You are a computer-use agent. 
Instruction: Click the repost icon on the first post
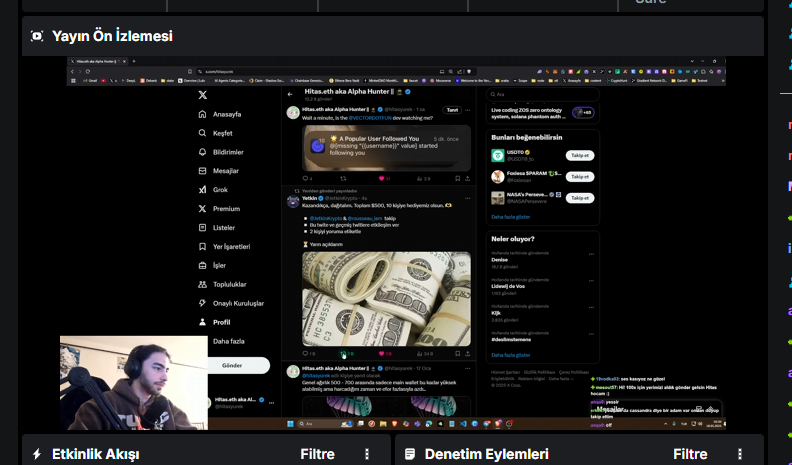[343, 178]
